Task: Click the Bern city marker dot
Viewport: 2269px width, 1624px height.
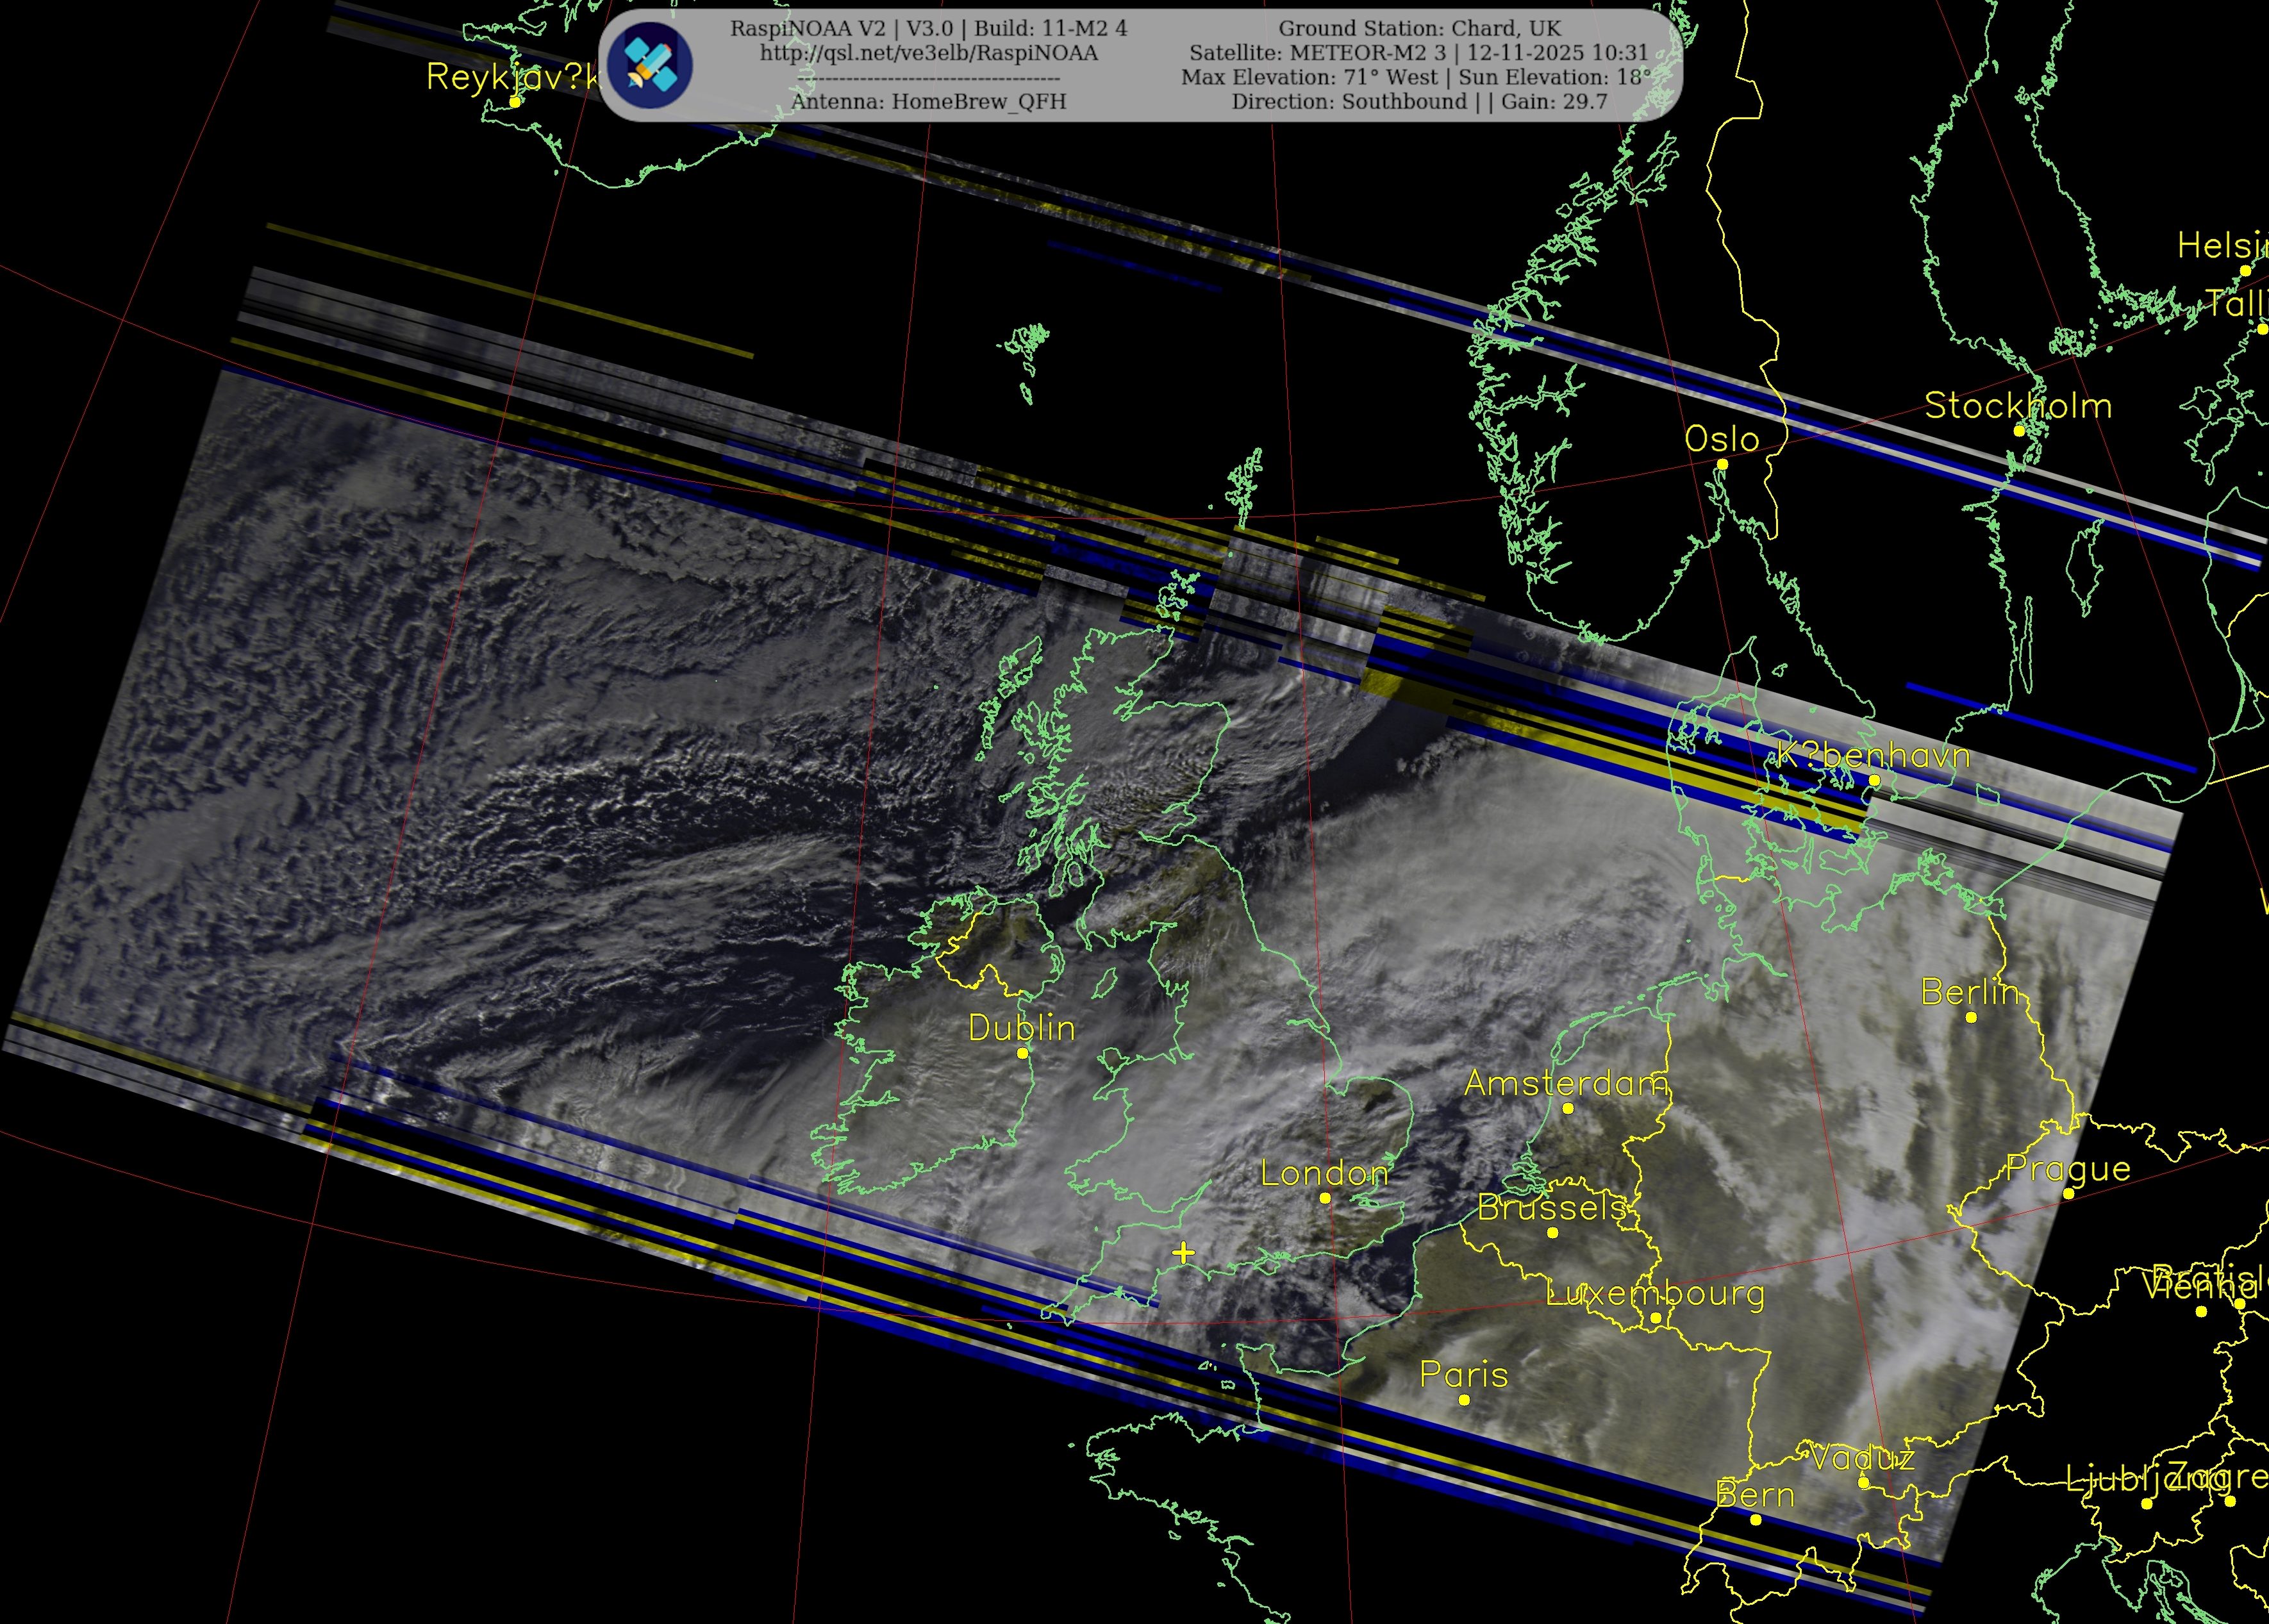Action: click(x=1755, y=1520)
